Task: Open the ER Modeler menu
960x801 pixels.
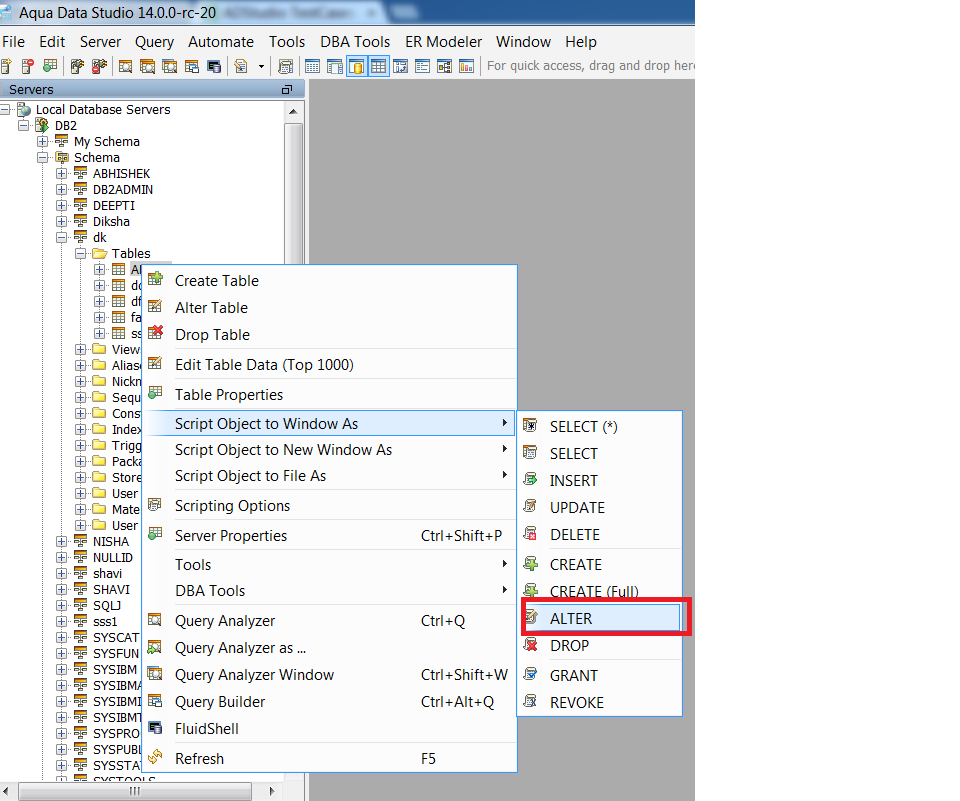Action: 443,42
